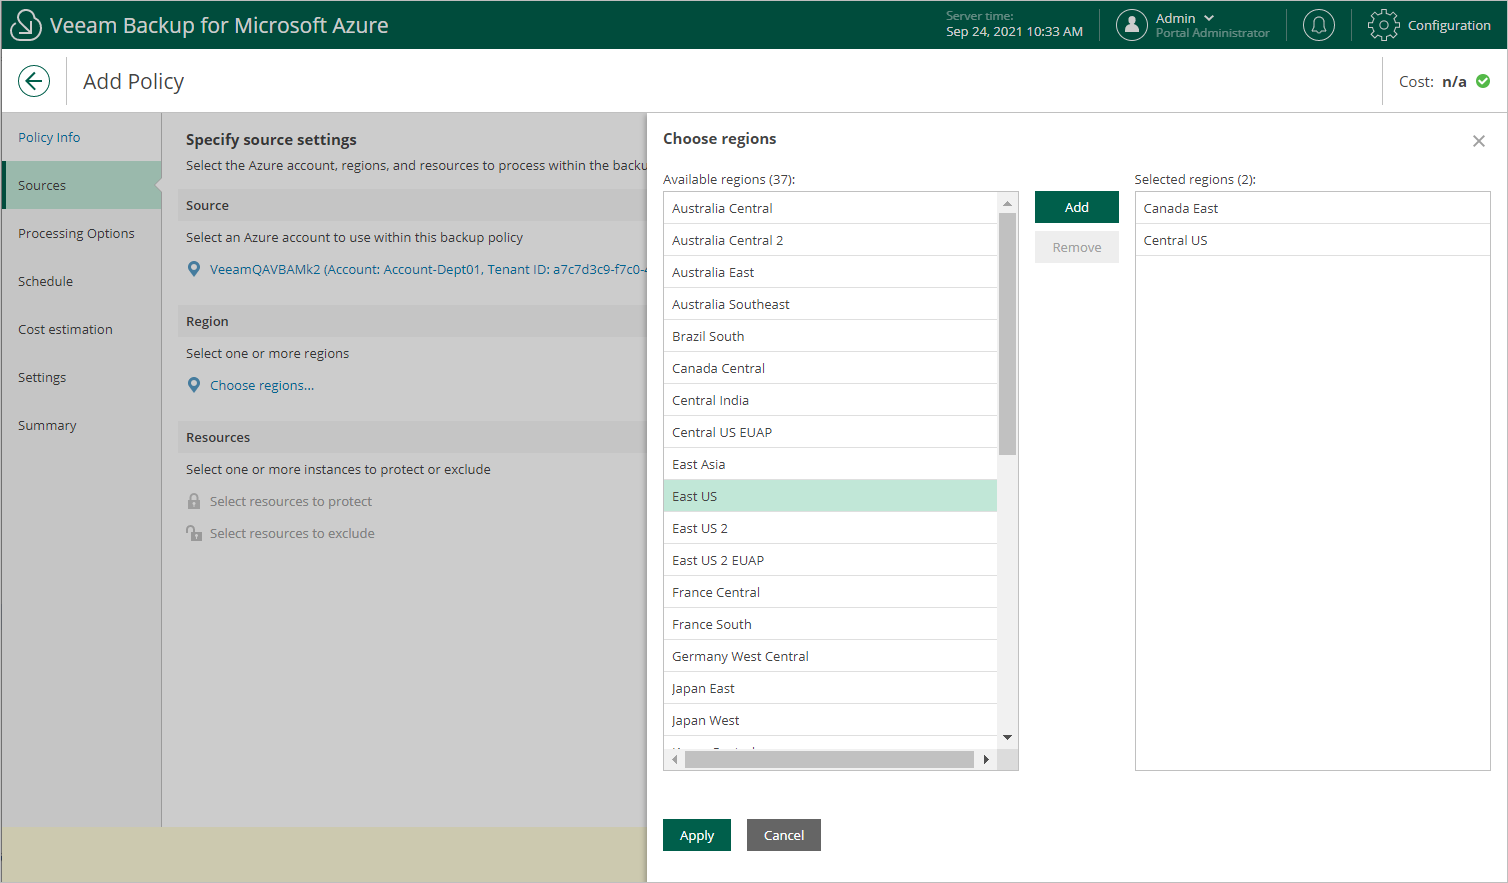
Task: Open the Choose regions link
Action: coord(262,385)
